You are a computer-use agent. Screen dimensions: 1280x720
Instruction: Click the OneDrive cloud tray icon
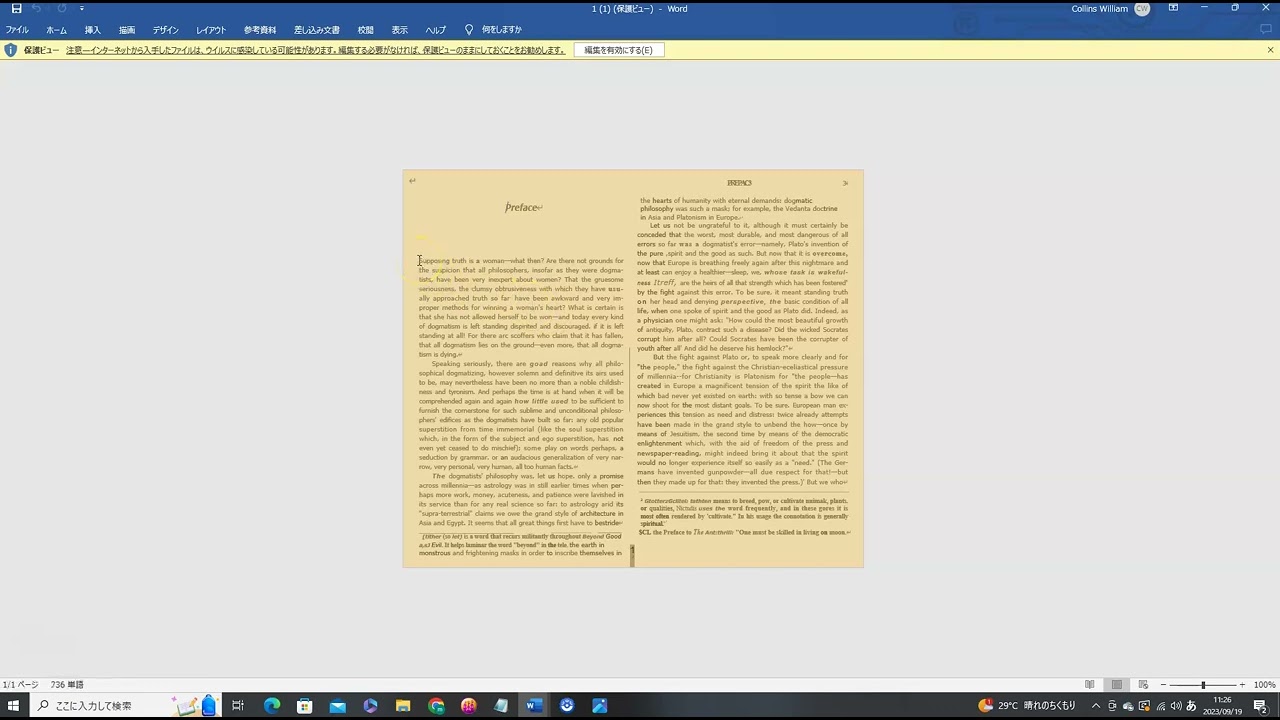1128,706
